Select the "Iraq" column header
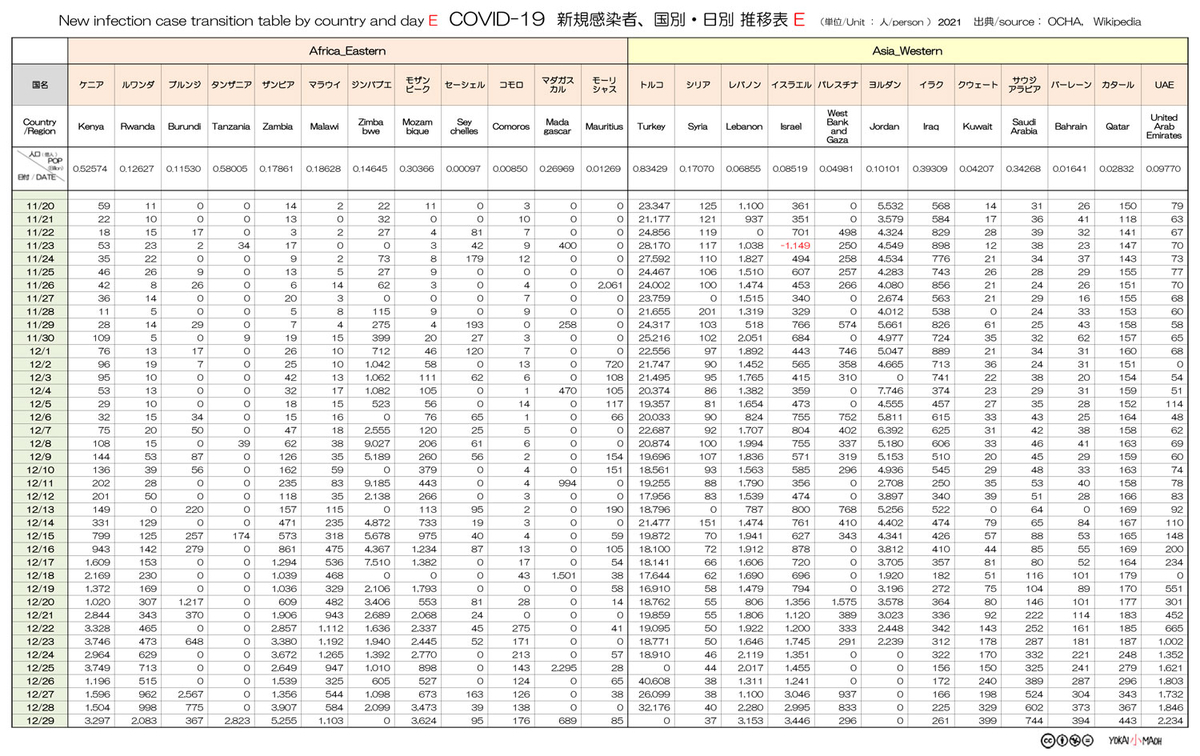Screen dimensions: 1200x756 (x=931, y=128)
